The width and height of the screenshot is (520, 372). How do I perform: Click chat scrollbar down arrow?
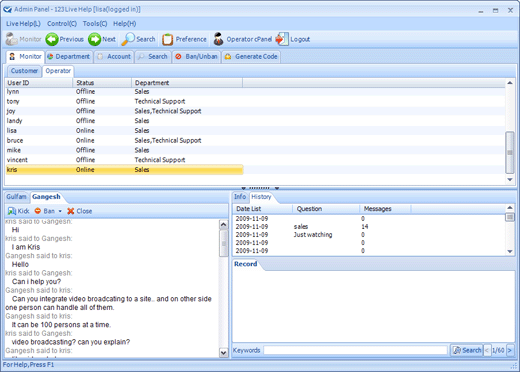click(223, 353)
